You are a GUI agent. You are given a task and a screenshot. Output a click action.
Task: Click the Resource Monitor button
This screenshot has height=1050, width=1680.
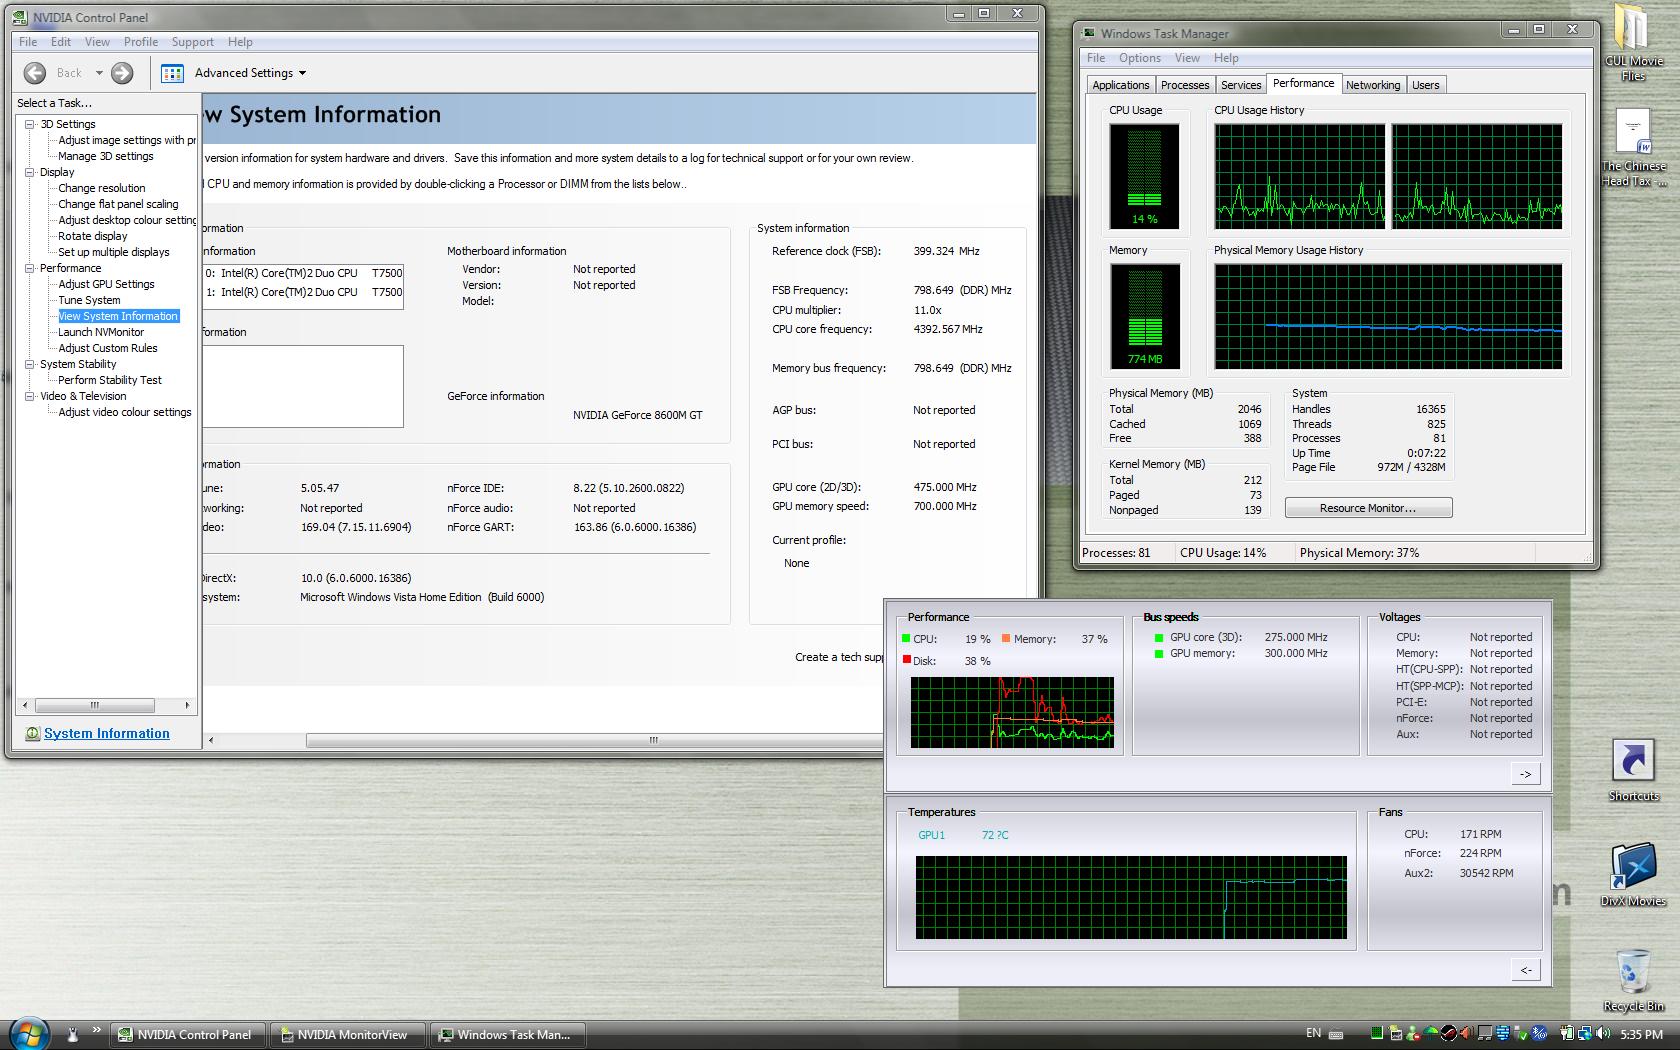[x=1368, y=508]
